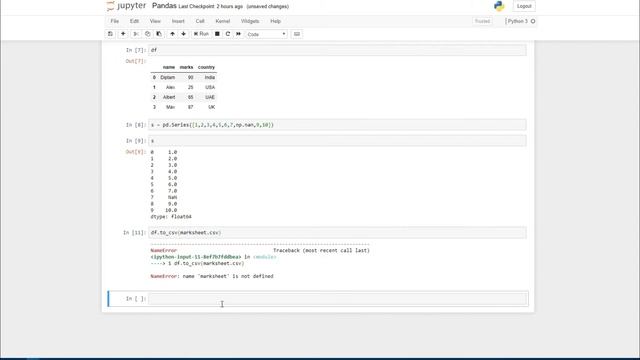Rename the notebook title Pandas
The width and height of the screenshot is (640, 360).
(164, 6)
